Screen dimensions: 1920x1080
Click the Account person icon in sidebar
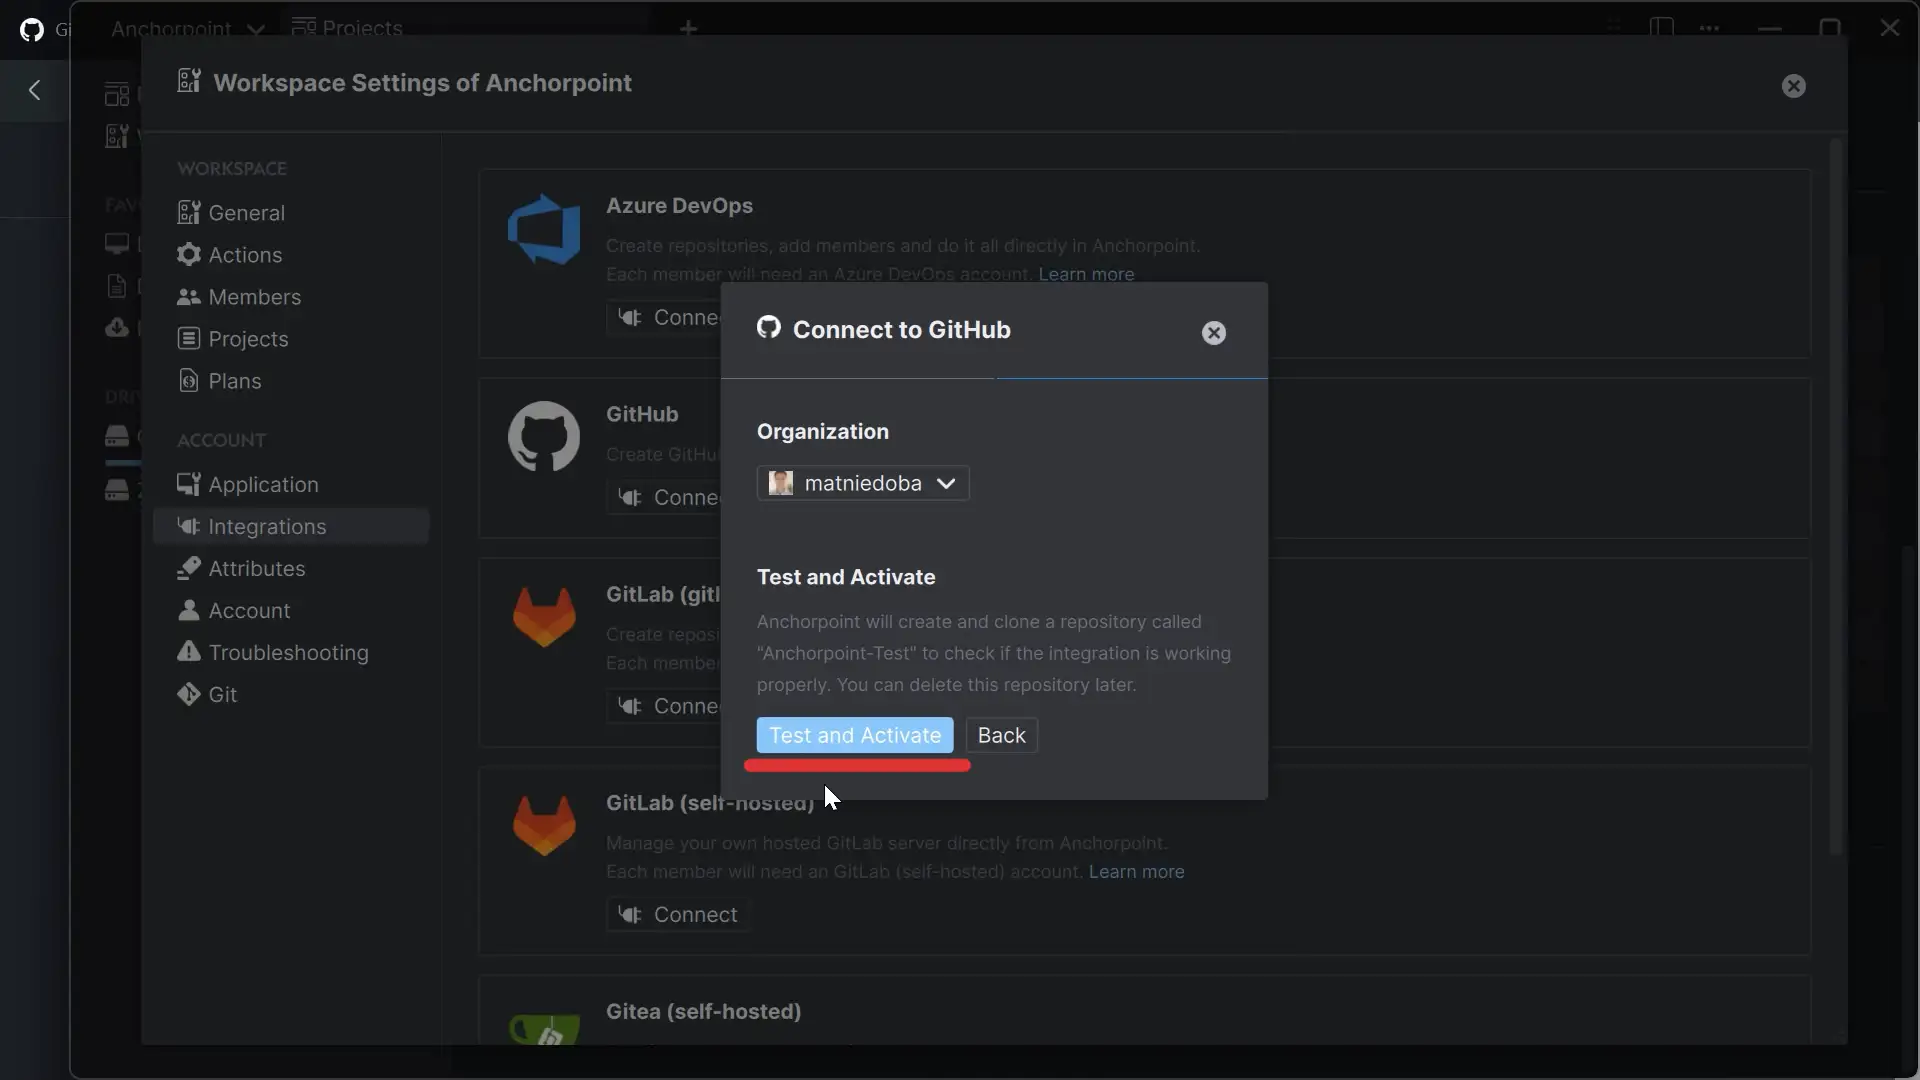click(x=189, y=610)
